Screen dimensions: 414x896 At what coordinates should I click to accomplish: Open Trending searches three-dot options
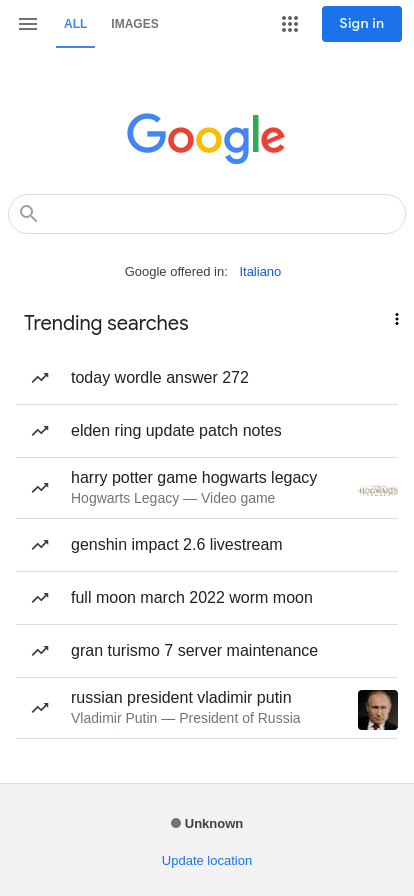coord(396,319)
